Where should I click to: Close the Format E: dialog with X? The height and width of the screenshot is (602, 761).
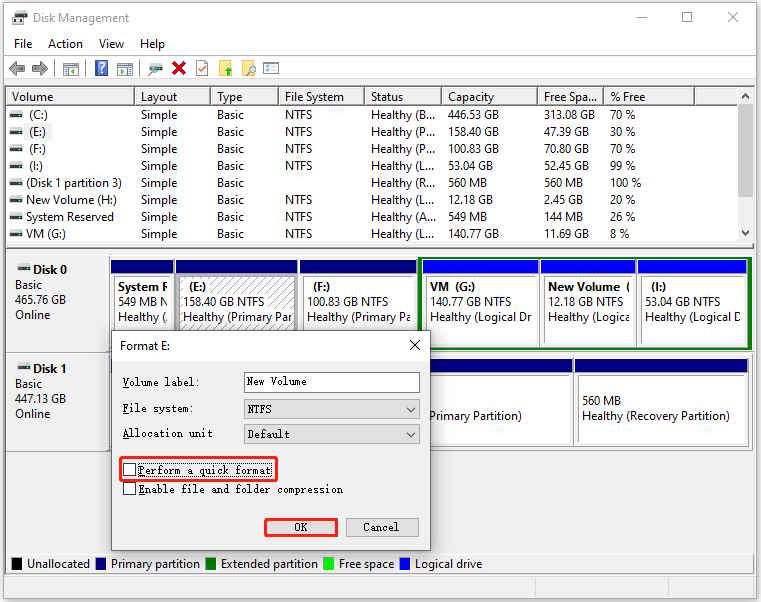tap(415, 345)
